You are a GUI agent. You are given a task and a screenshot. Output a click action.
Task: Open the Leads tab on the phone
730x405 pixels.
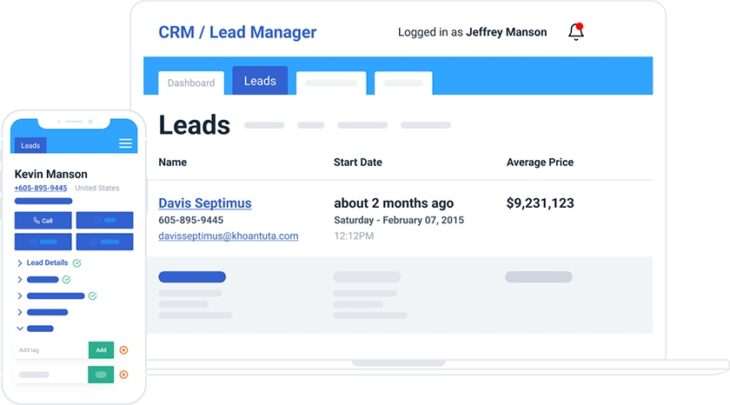click(31, 146)
